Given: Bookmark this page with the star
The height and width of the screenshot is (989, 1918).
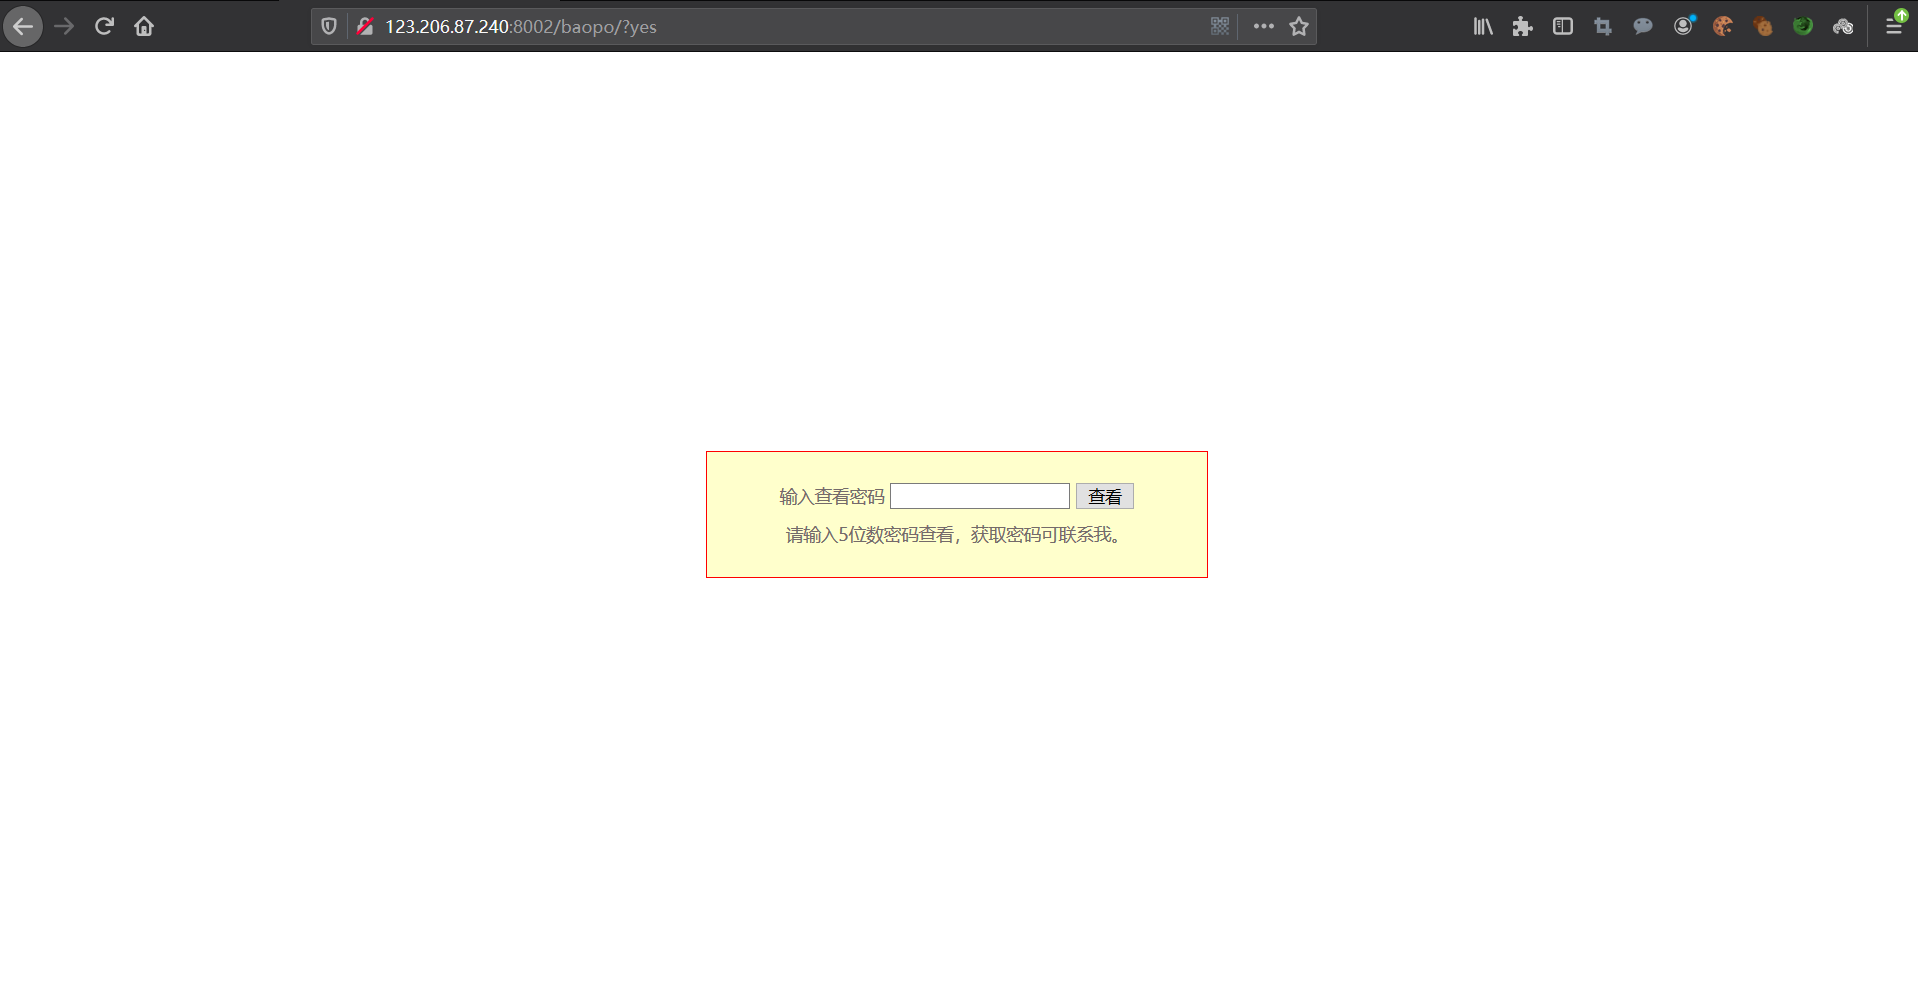Looking at the screenshot, I should pyautogui.click(x=1299, y=26).
